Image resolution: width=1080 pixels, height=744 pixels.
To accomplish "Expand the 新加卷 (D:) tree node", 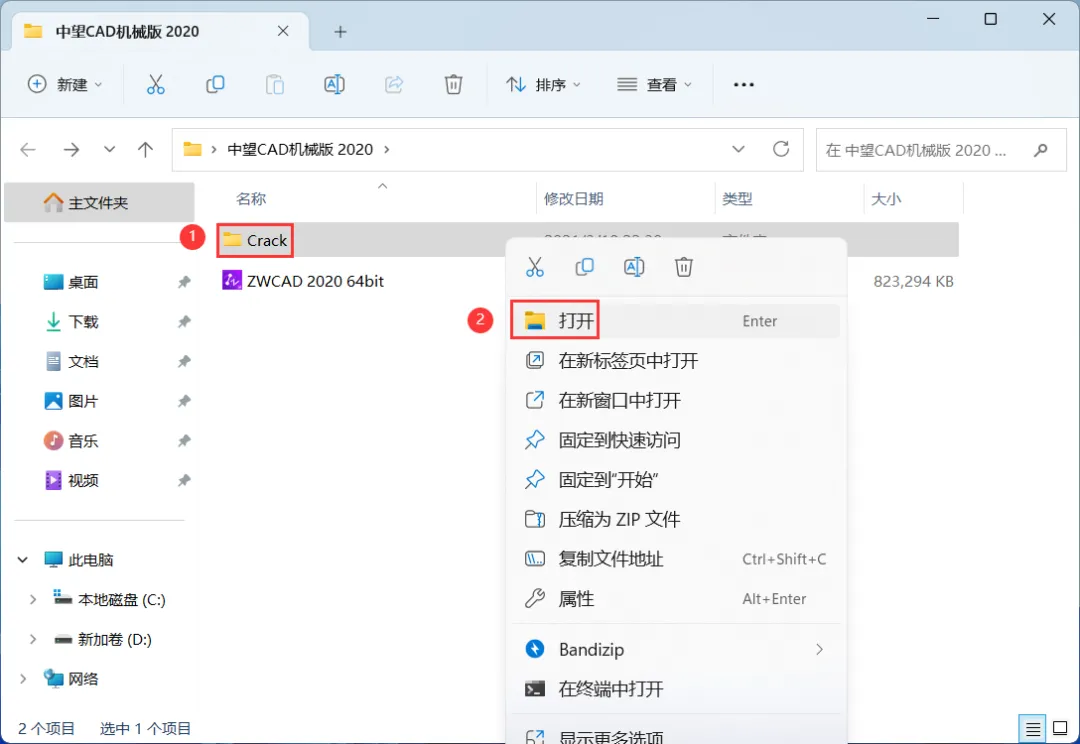I will [32, 639].
